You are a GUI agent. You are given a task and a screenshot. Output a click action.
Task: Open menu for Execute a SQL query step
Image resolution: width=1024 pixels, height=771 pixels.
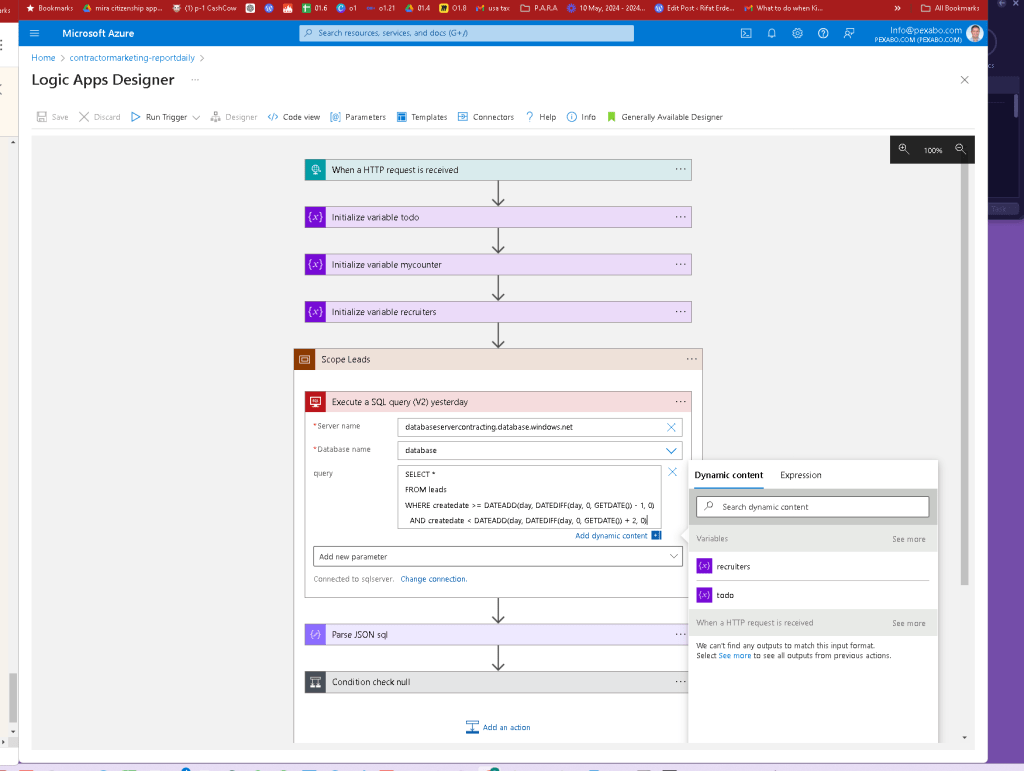[680, 401]
